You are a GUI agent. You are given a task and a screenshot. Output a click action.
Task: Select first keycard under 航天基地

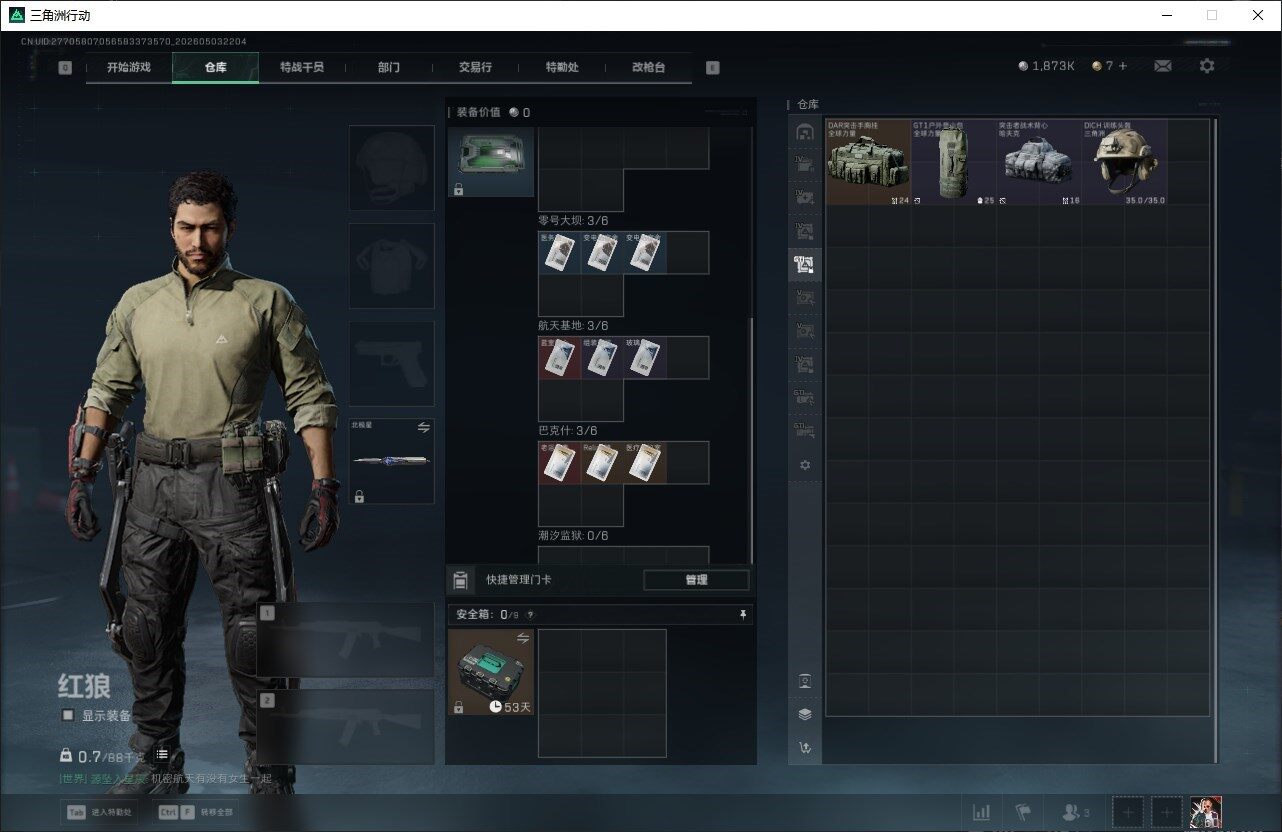pyautogui.click(x=560, y=358)
